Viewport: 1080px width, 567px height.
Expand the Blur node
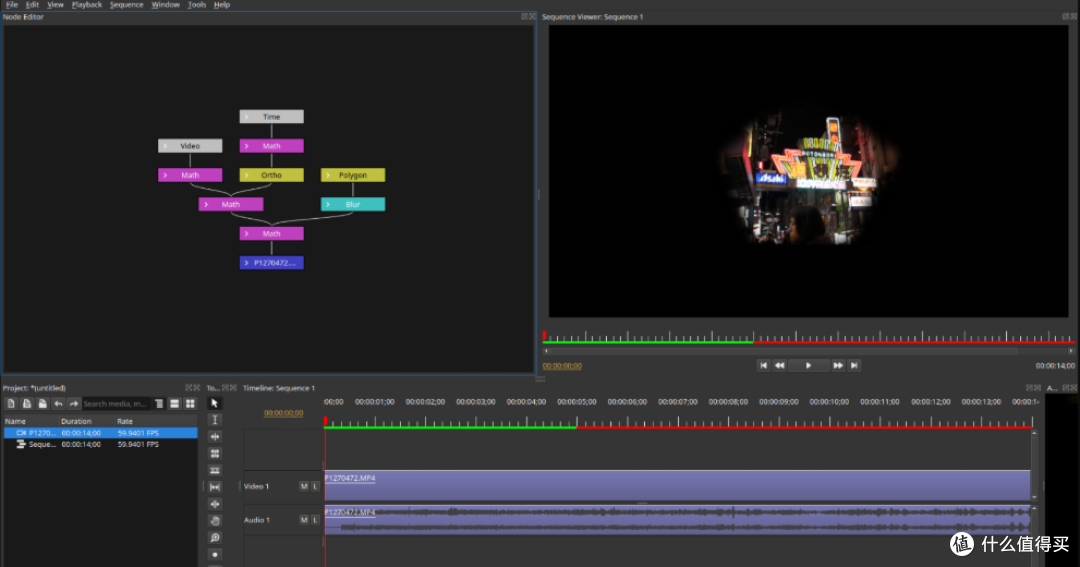328,205
